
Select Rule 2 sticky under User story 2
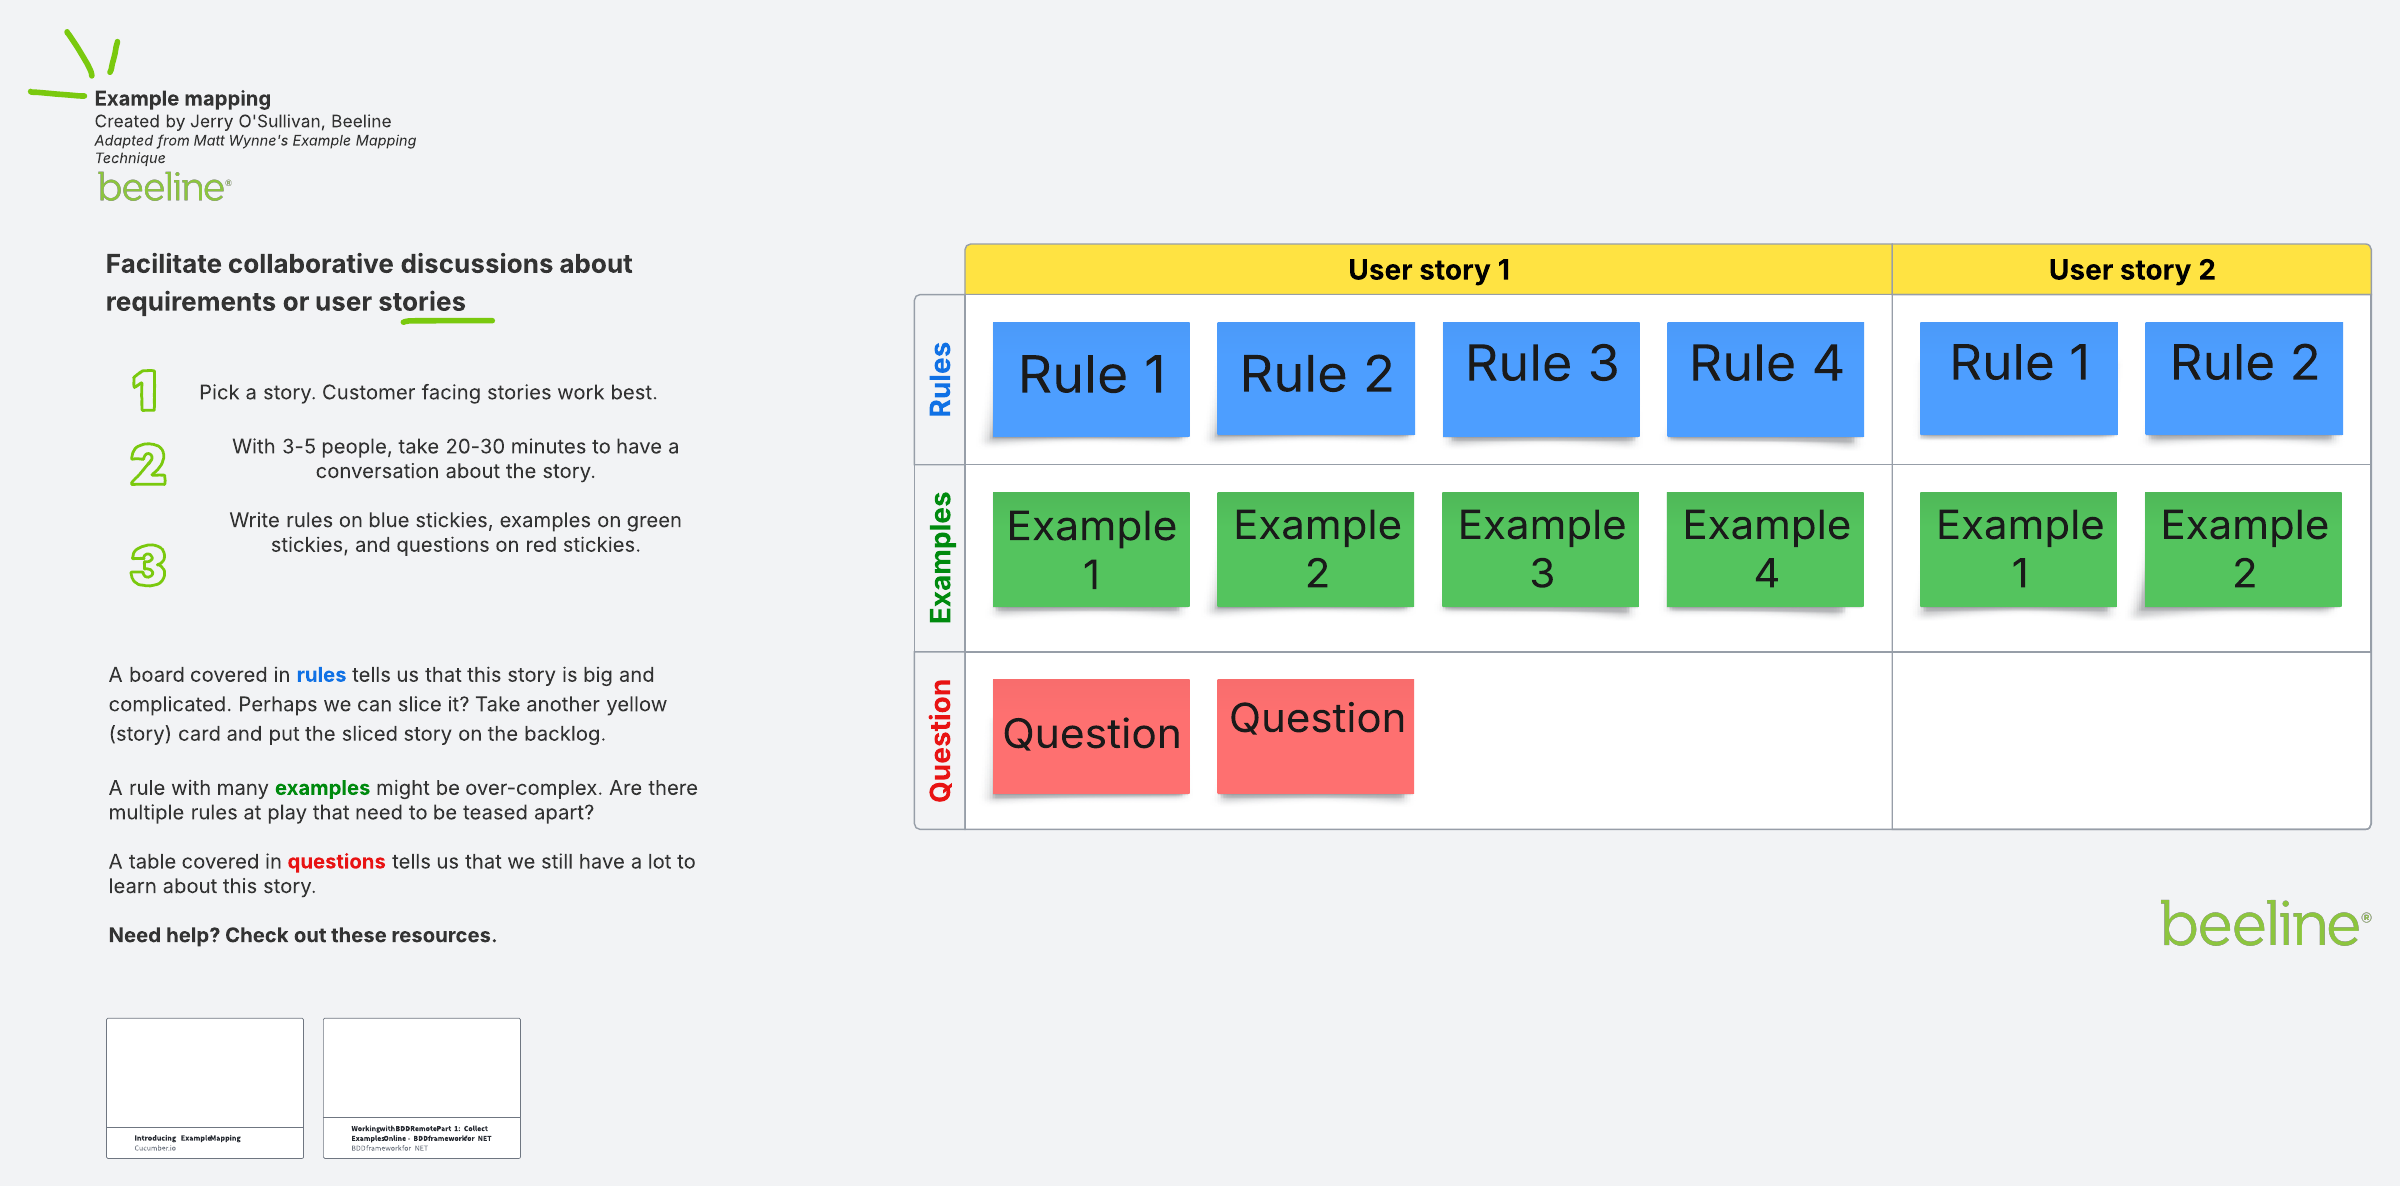2243,378
